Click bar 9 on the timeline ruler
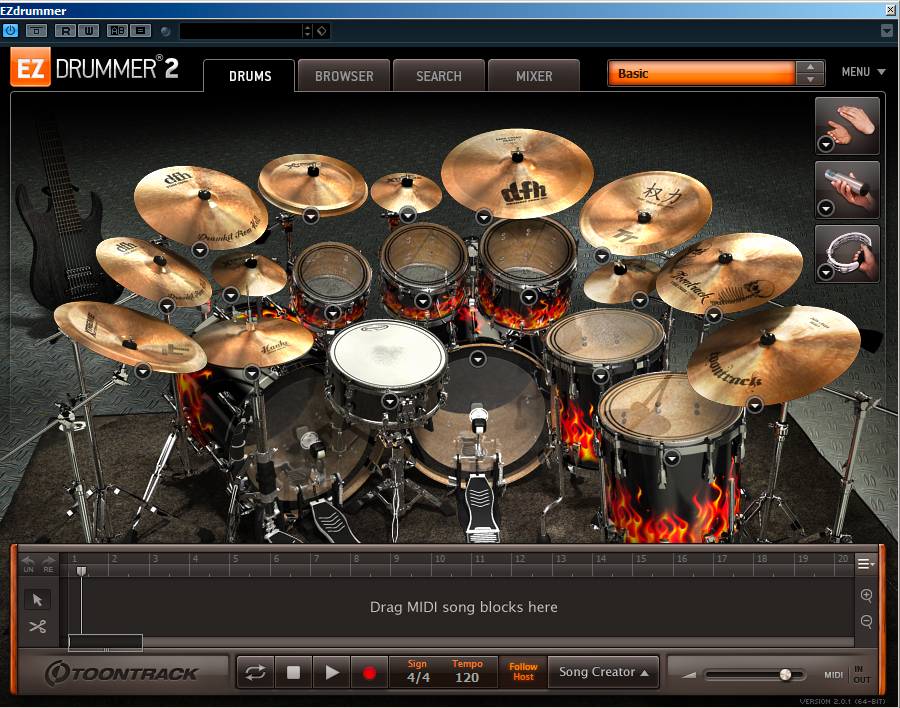 pos(396,559)
